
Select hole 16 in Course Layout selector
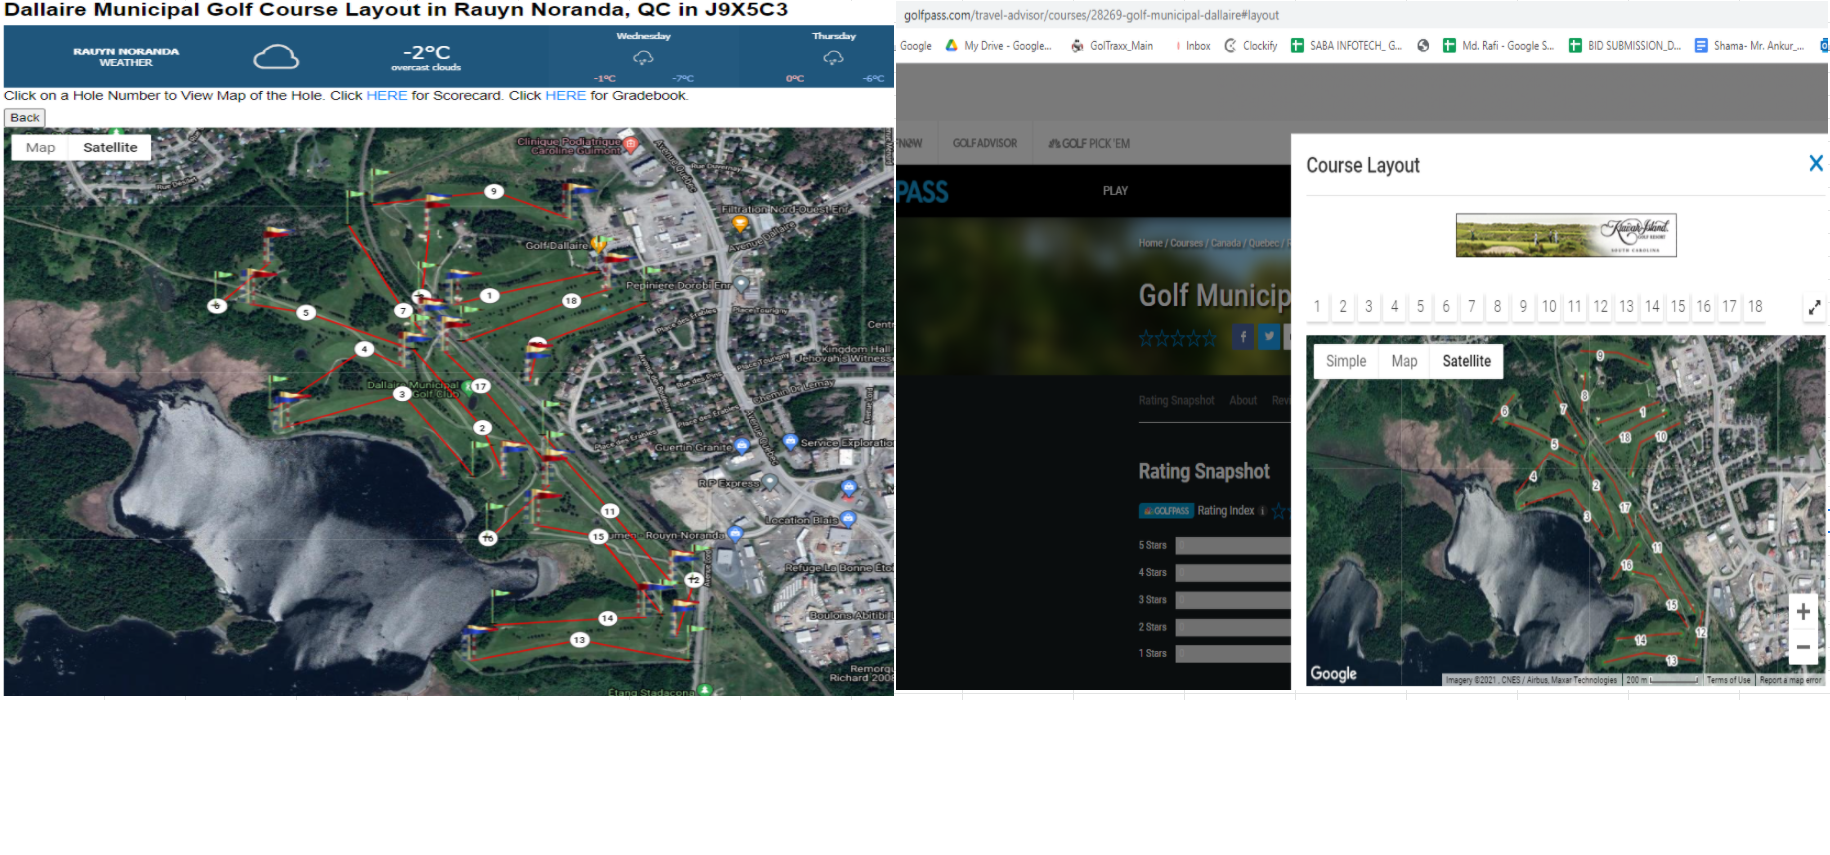point(1704,307)
